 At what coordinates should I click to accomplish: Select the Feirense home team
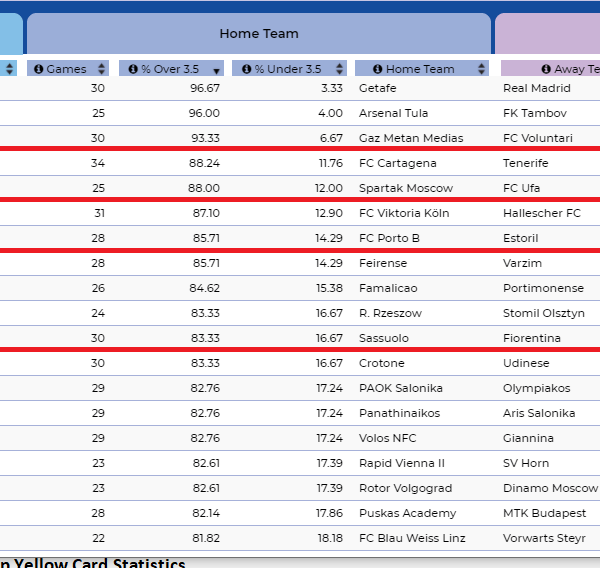(x=383, y=263)
